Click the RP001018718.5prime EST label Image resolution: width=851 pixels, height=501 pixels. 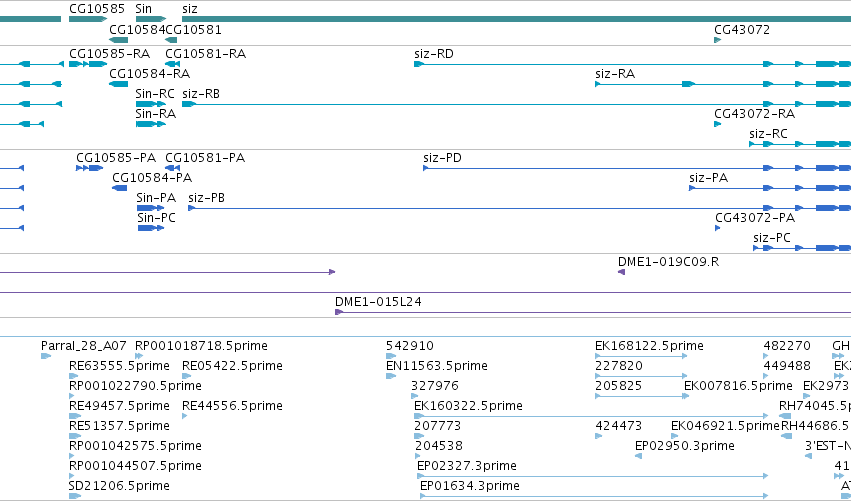[x=201, y=346]
